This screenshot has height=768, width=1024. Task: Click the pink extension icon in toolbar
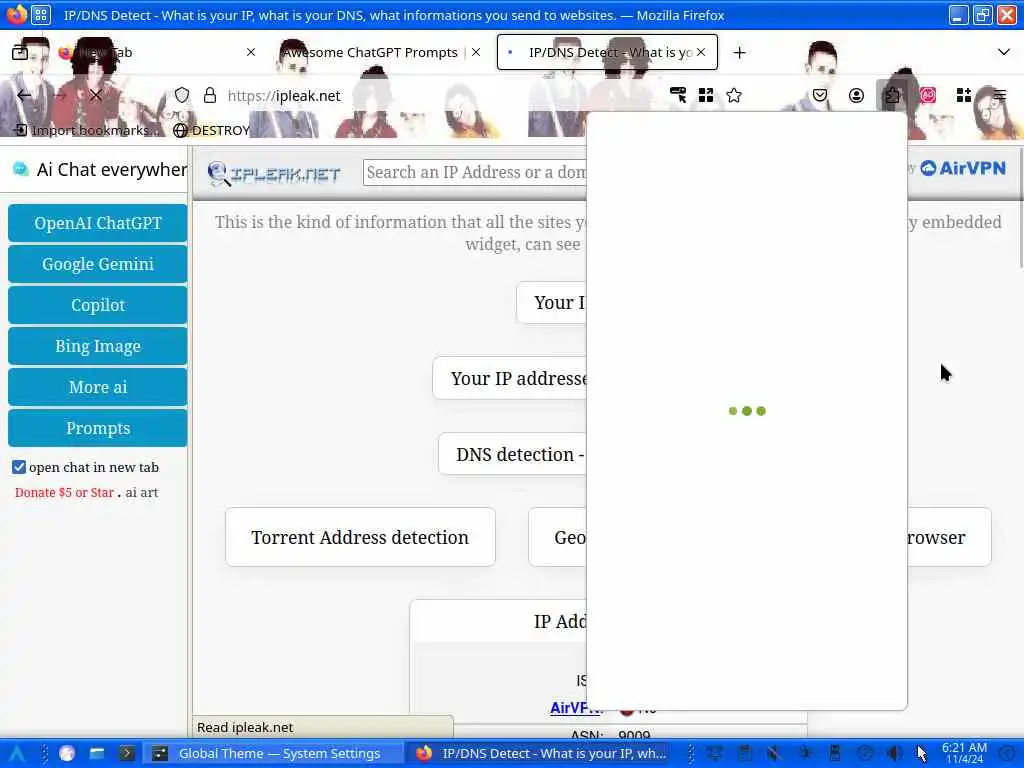tap(928, 95)
